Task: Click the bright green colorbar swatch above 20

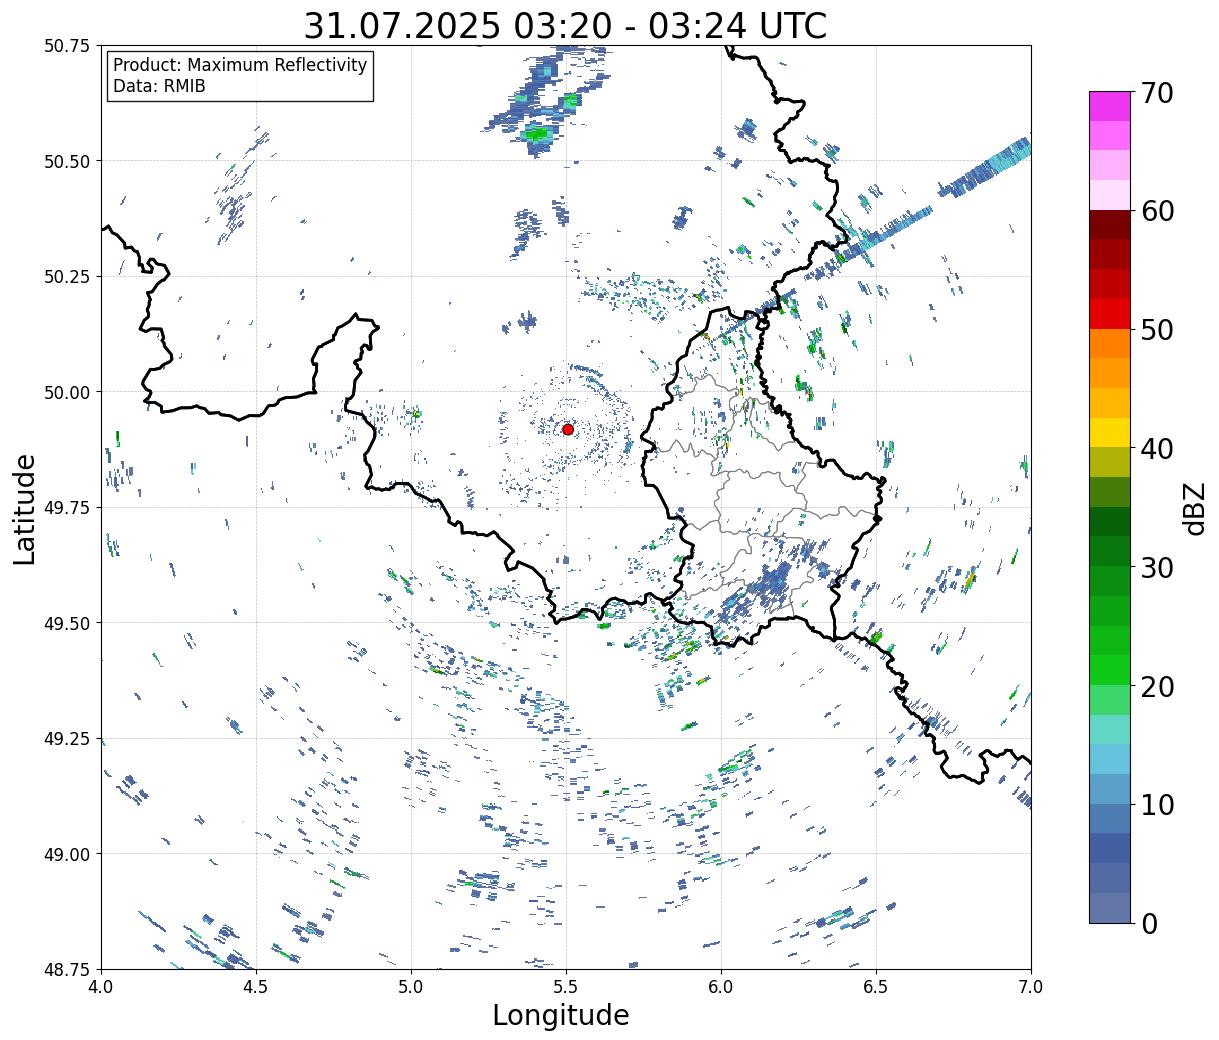Action: [x=1110, y=669]
